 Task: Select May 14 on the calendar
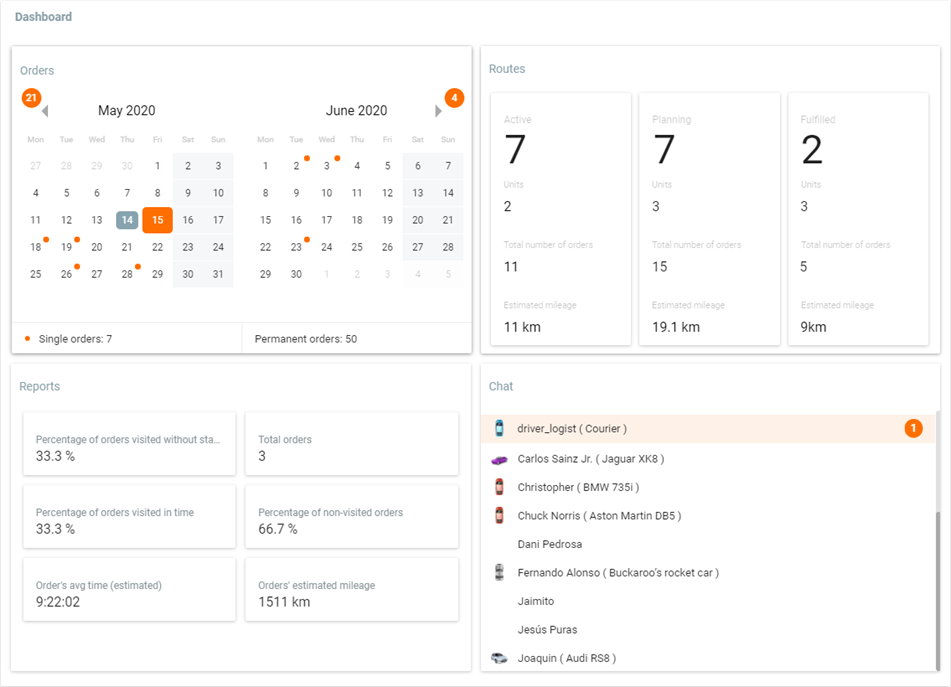pos(127,220)
